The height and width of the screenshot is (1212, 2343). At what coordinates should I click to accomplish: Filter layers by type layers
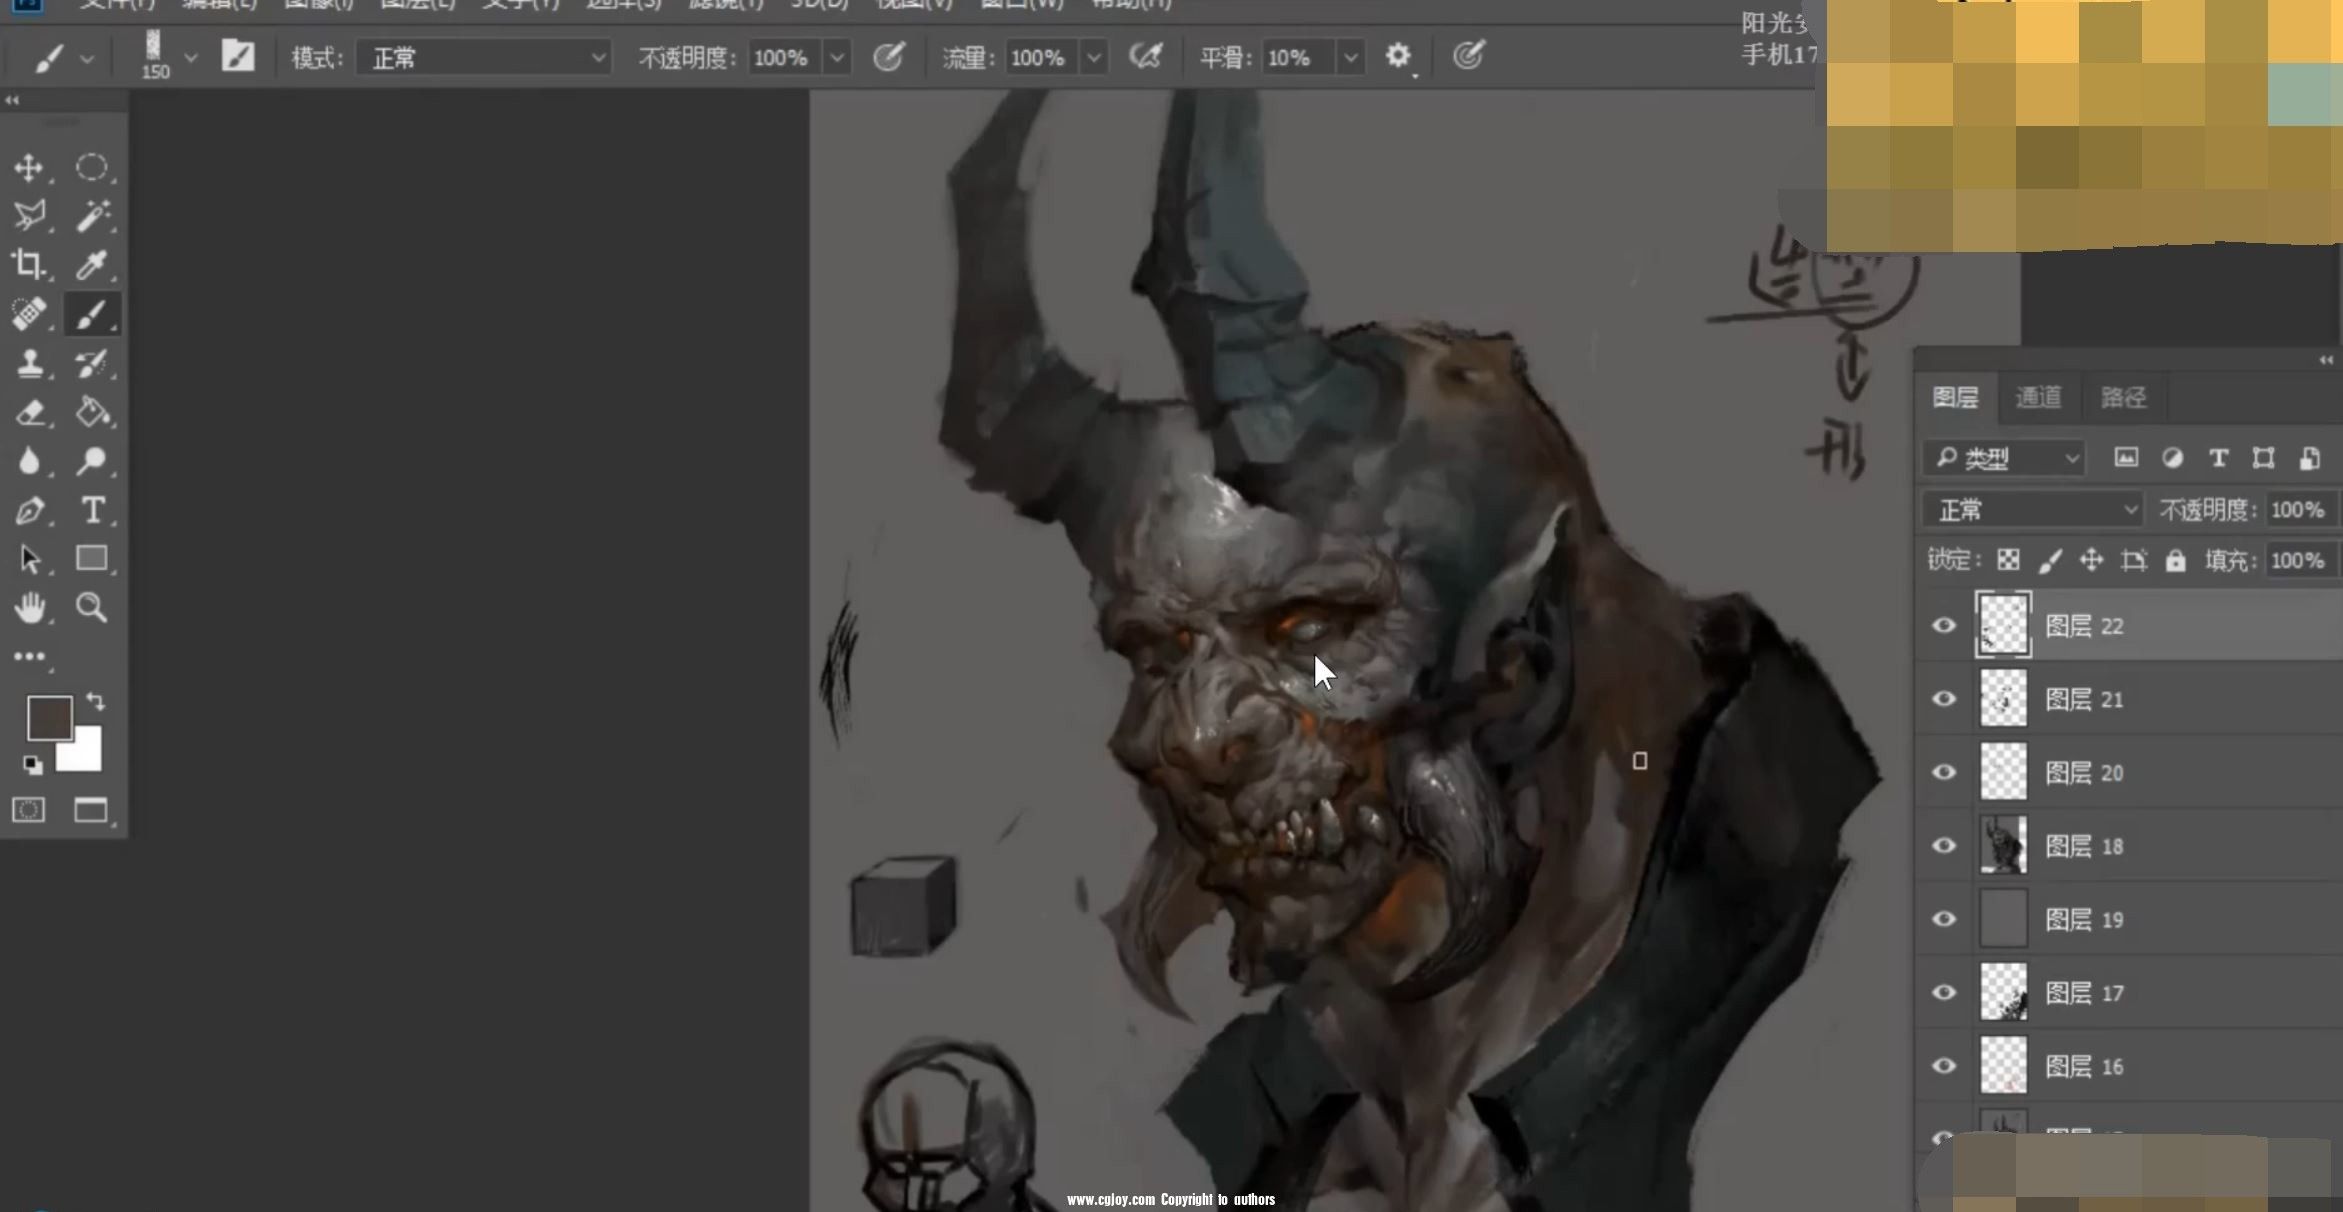tap(2218, 458)
